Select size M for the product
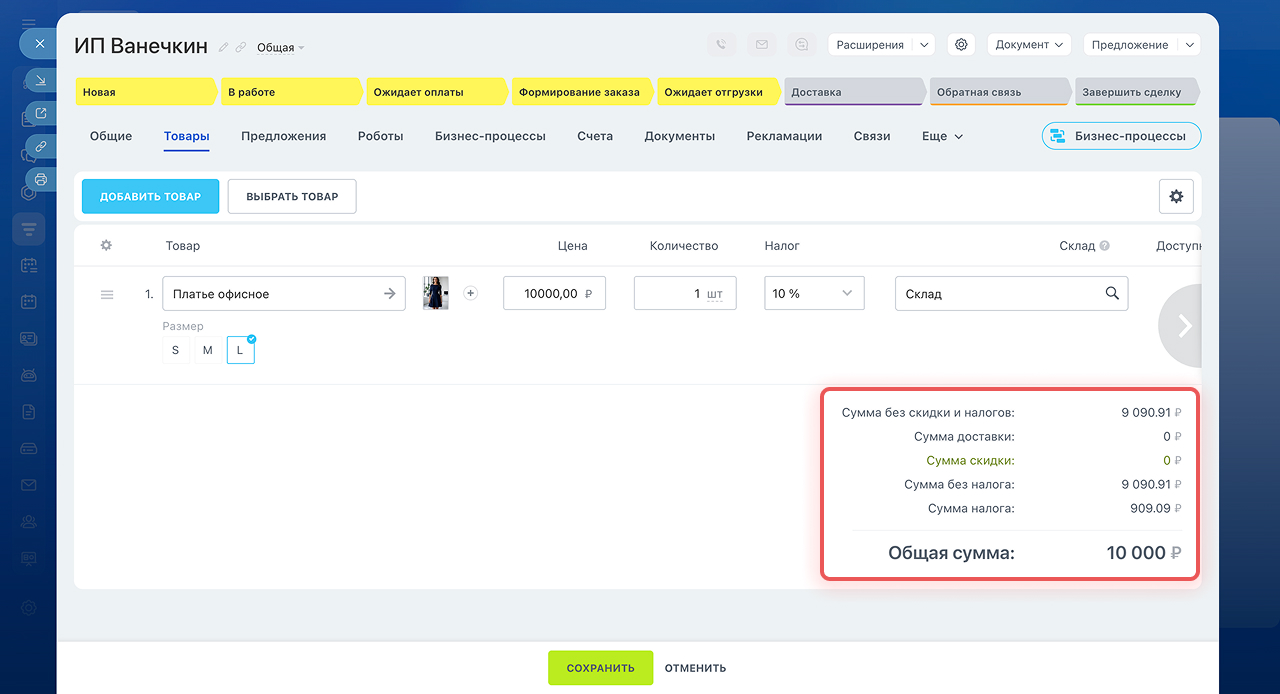1280x694 pixels. click(x=208, y=350)
